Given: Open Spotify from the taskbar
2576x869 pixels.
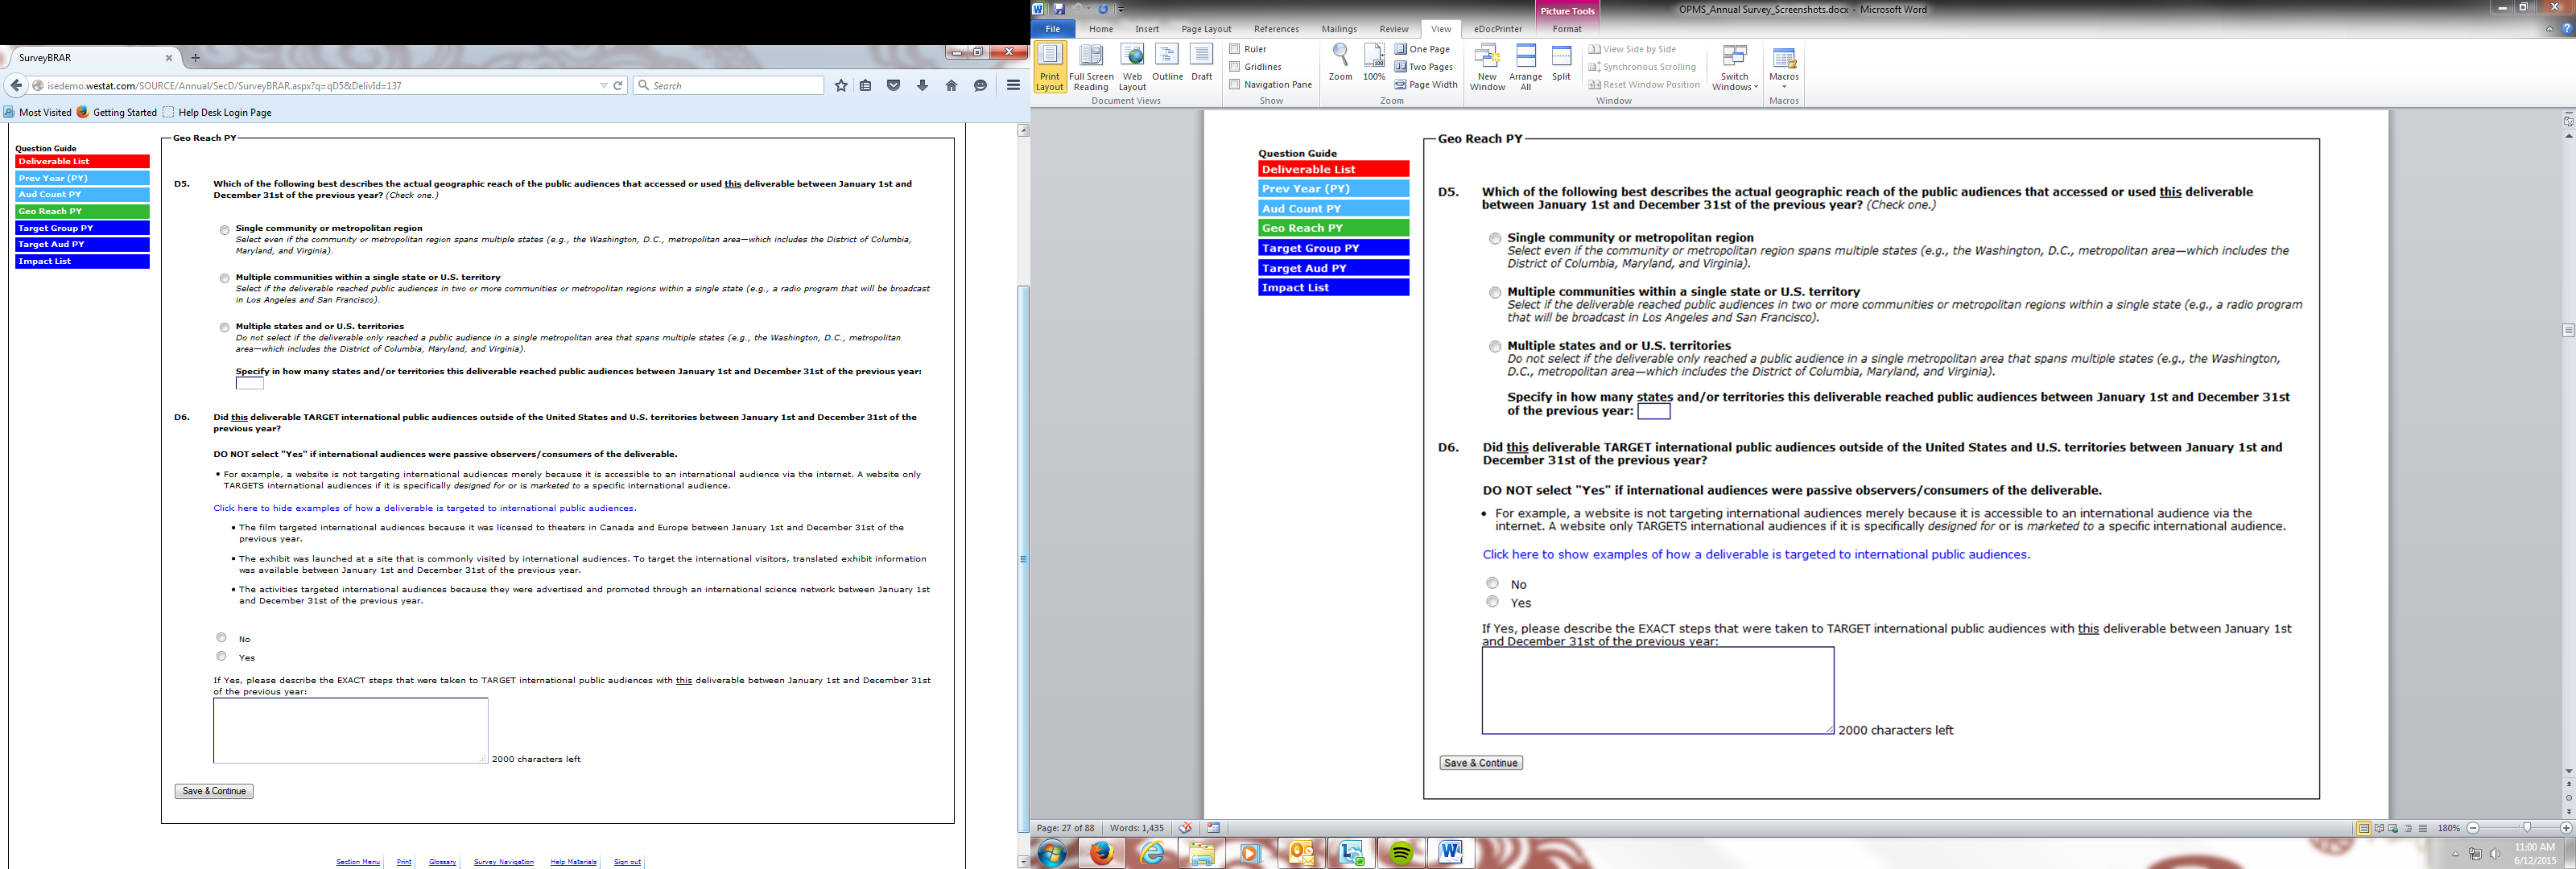Looking at the screenshot, I should [x=1401, y=853].
